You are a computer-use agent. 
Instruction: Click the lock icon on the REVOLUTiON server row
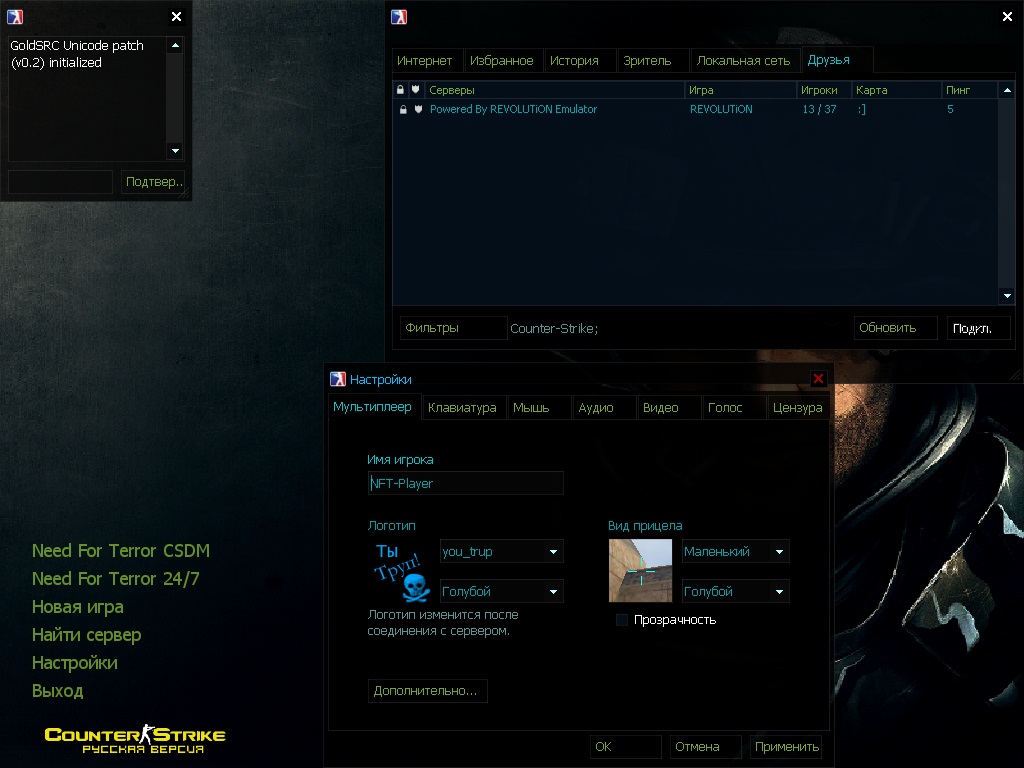click(x=403, y=110)
